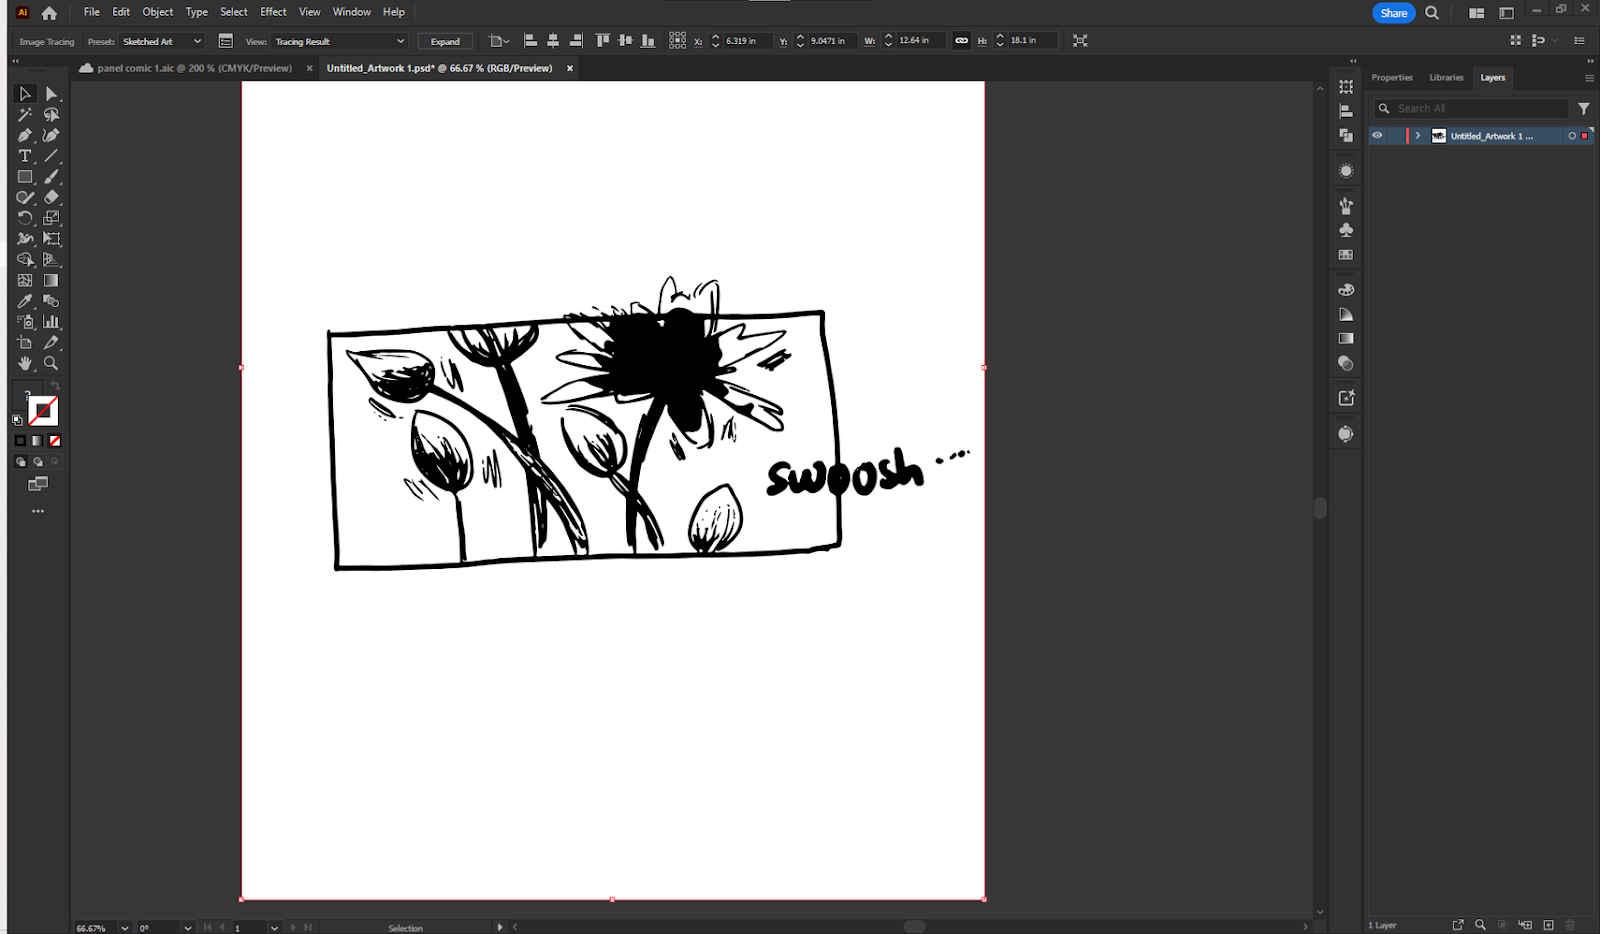Open the Preset dropdown showing Sketched Art
The image size is (1600, 934).
click(162, 41)
